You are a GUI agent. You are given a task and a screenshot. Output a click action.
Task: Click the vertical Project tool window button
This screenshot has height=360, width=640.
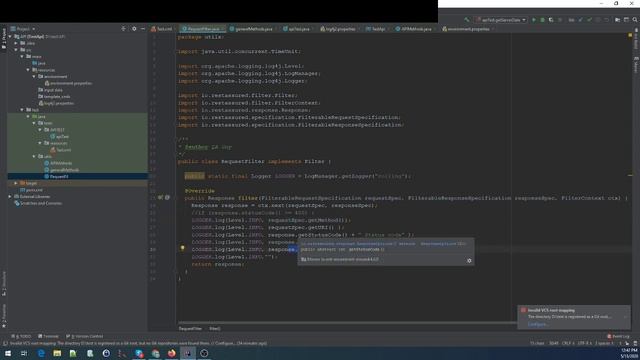4,39
